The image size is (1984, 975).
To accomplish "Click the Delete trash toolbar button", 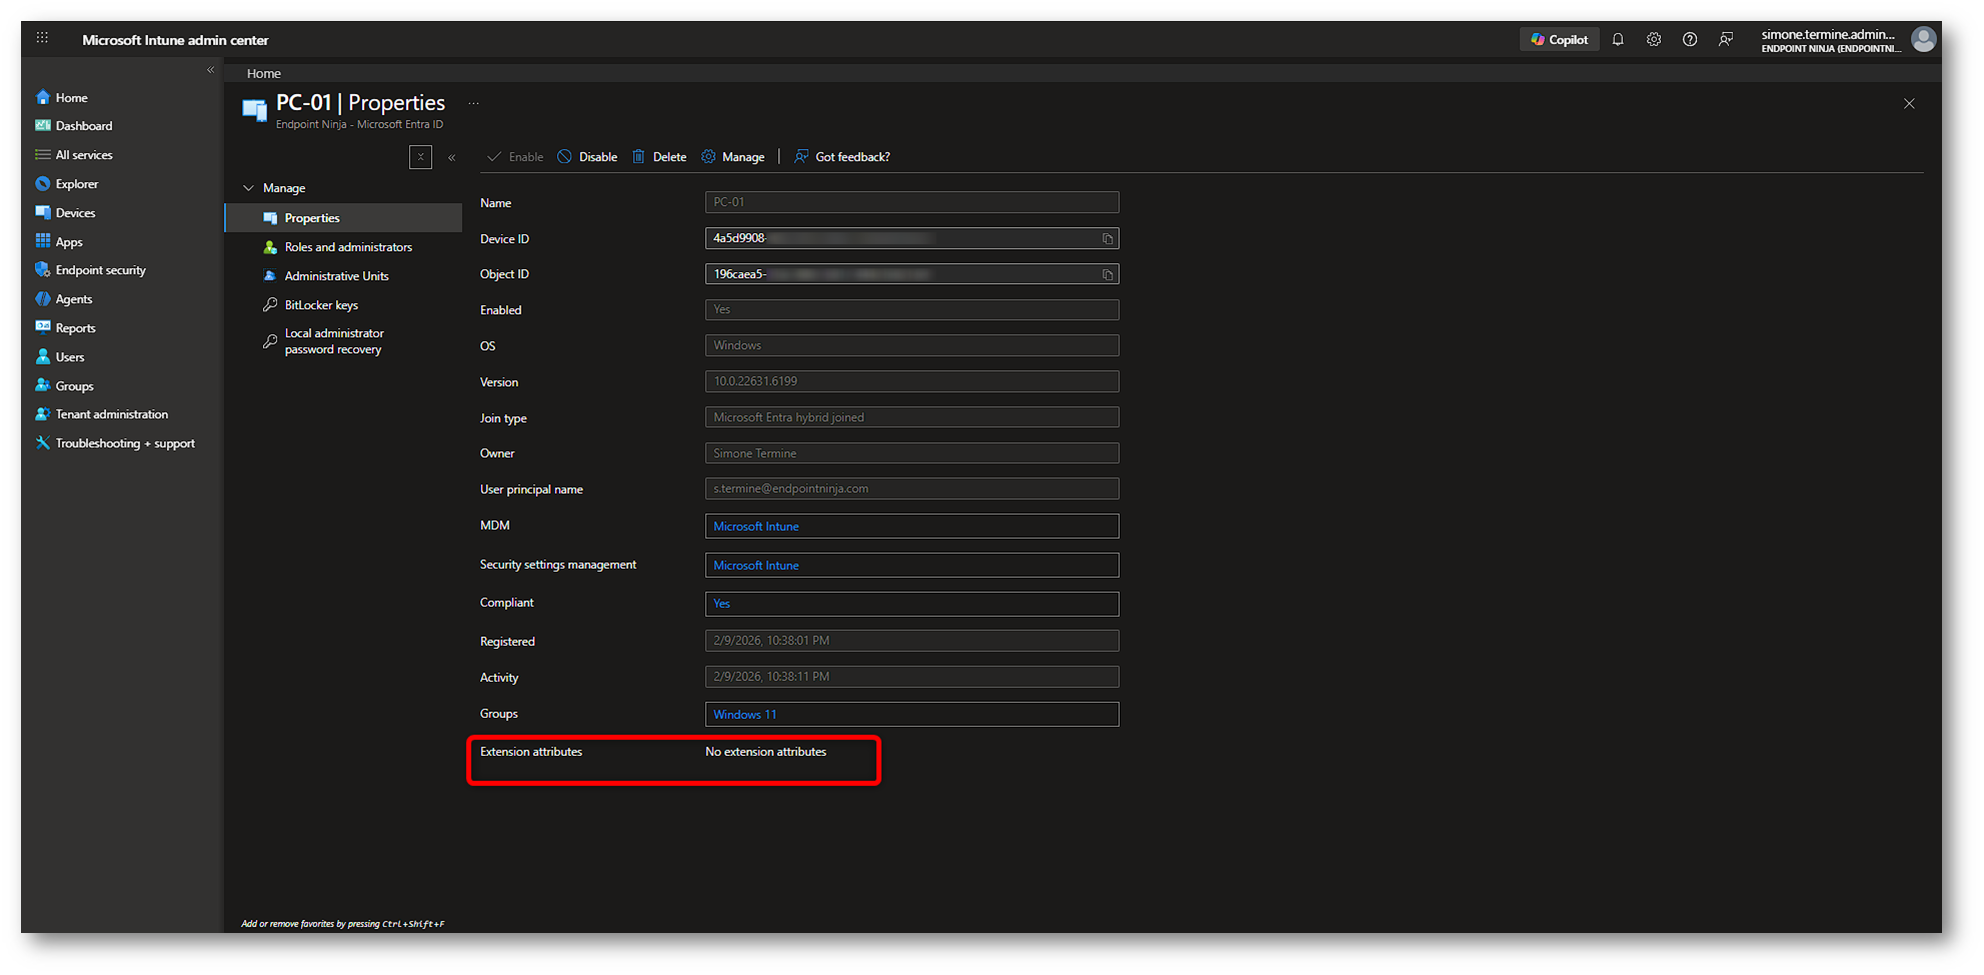I will [x=659, y=157].
